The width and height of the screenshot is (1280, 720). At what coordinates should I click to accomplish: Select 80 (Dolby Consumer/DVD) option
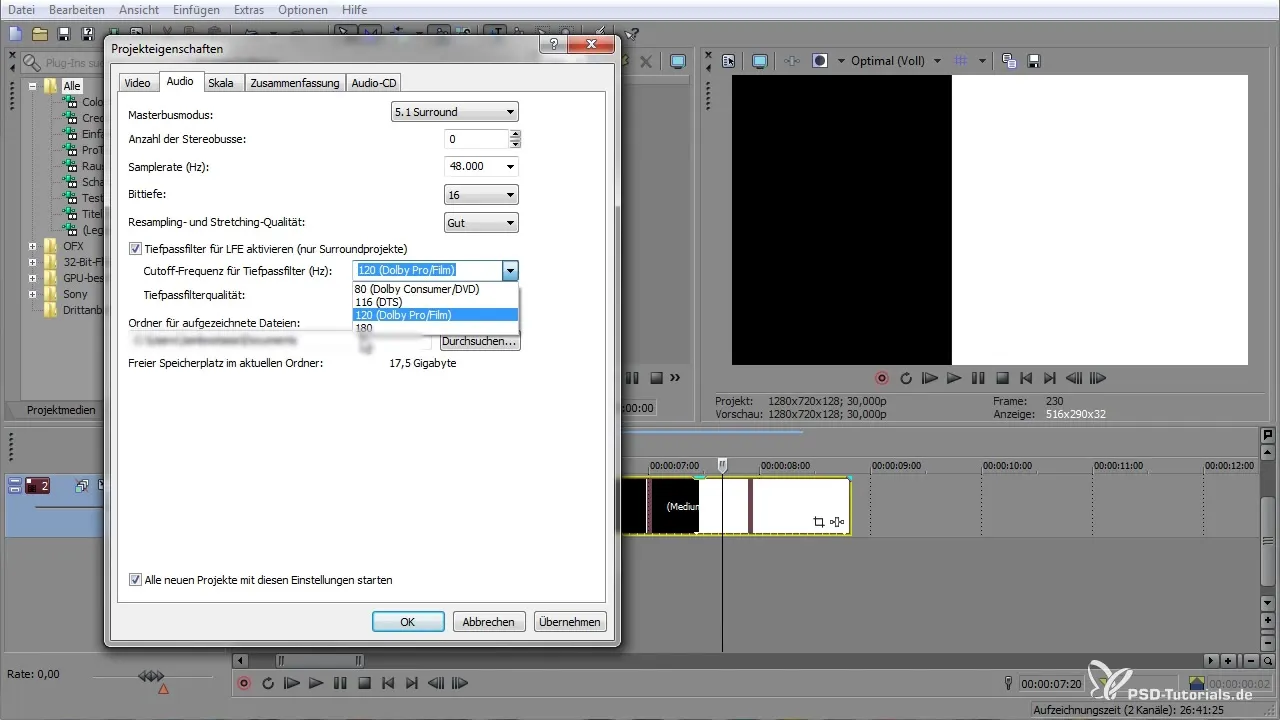tap(436, 289)
